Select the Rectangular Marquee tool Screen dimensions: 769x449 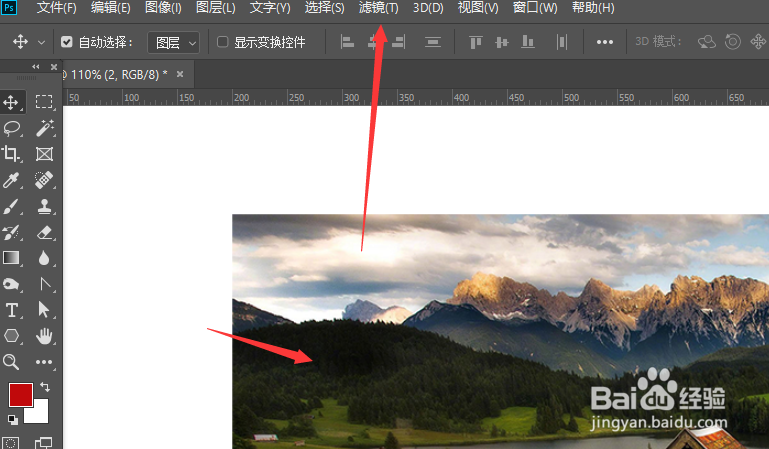pyautogui.click(x=44, y=102)
